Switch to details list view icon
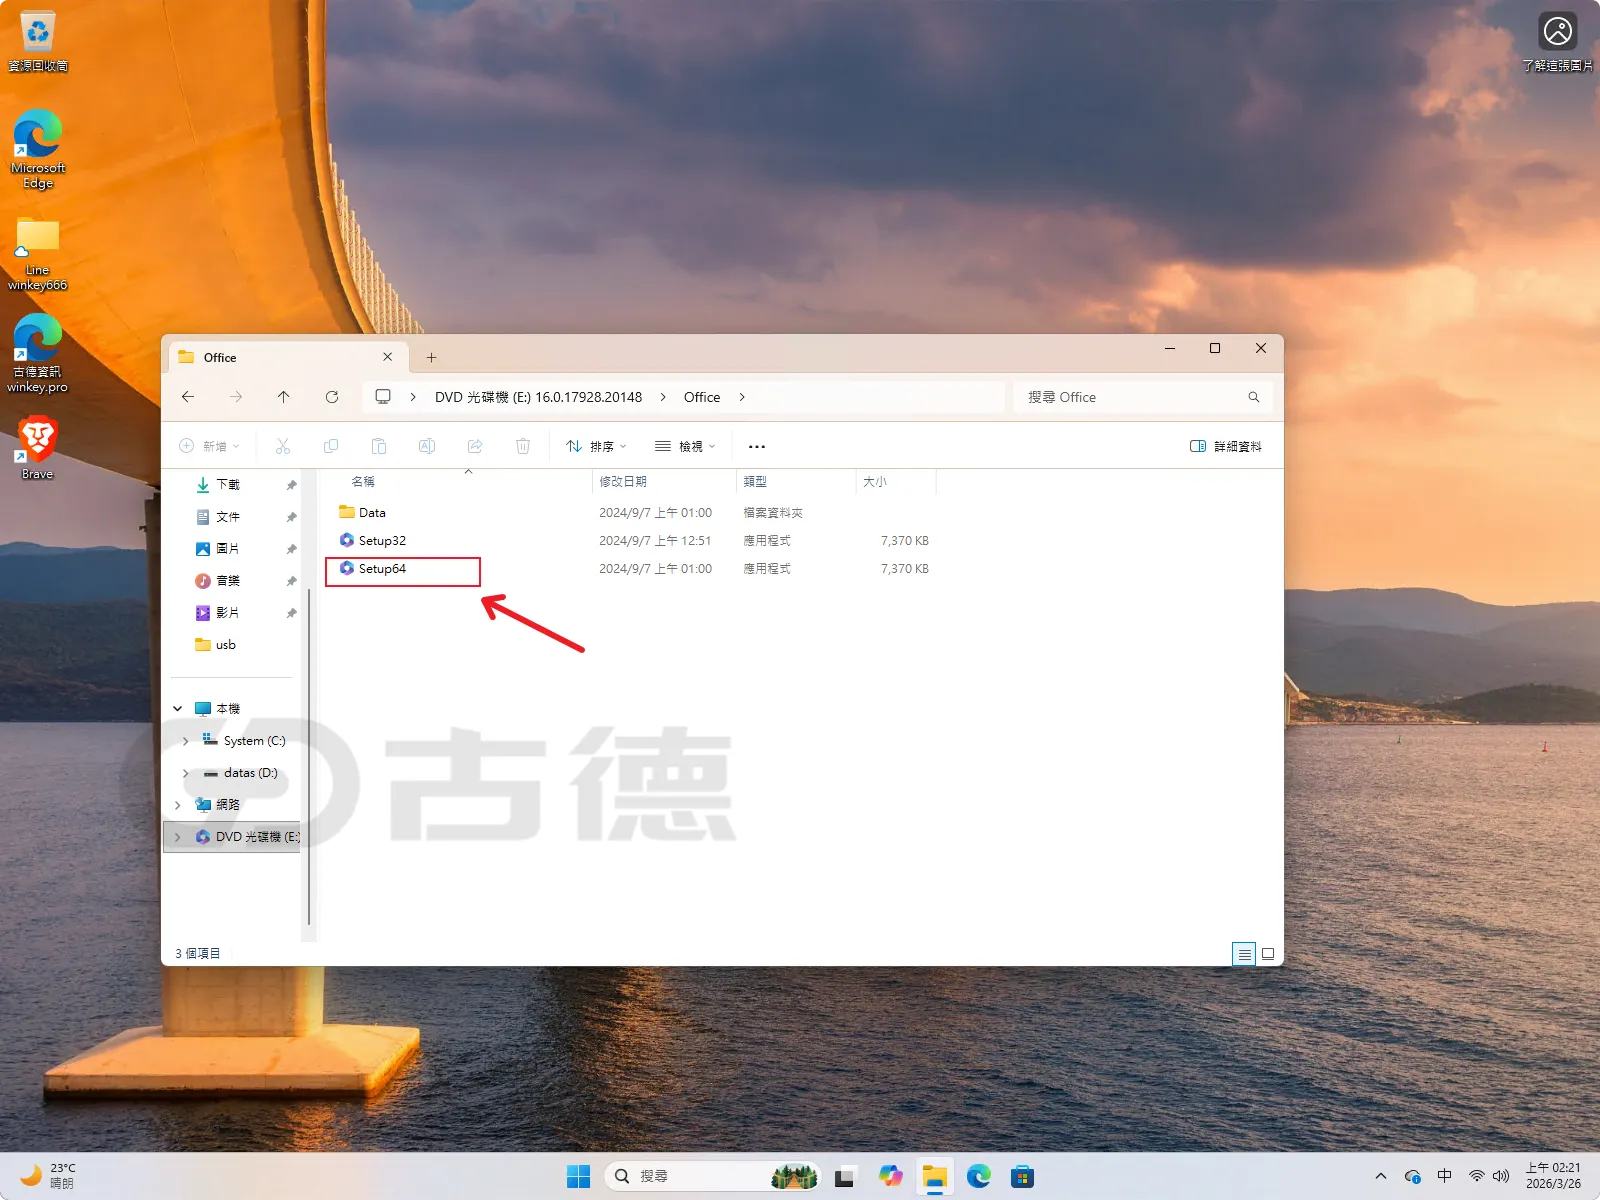Viewport: 1600px width, 1200px height. click(x=1244, y=954)
